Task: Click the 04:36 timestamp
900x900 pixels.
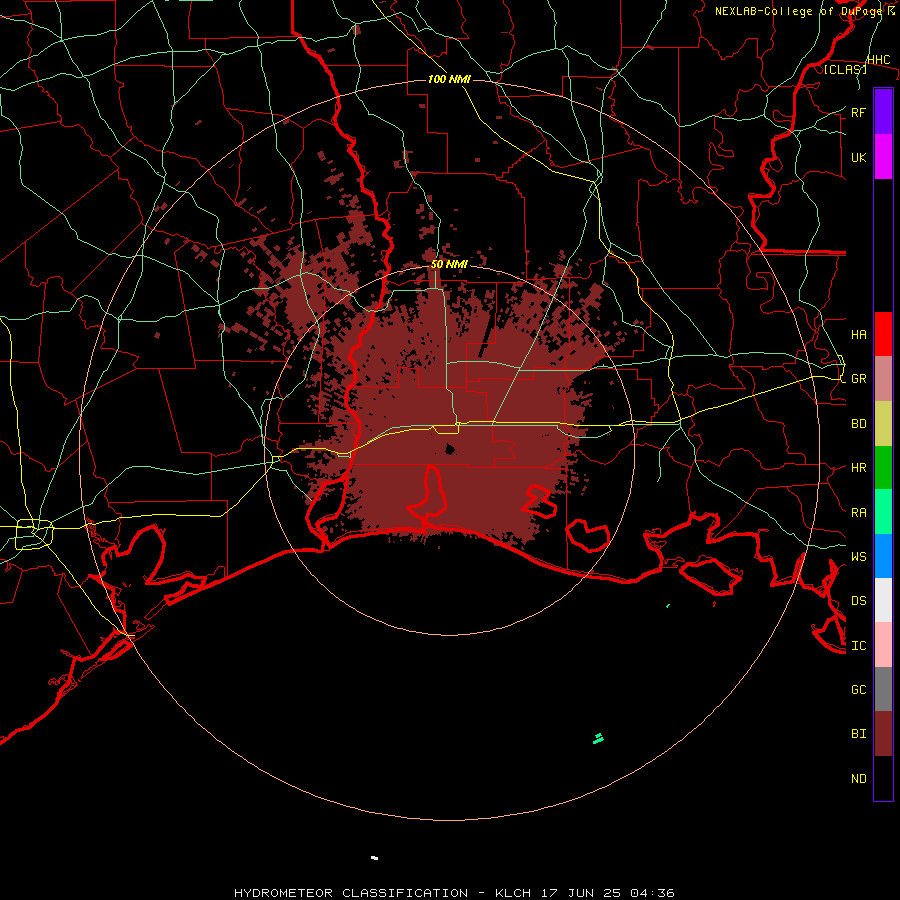Action: pyautogui.click(x=652, y=893)
